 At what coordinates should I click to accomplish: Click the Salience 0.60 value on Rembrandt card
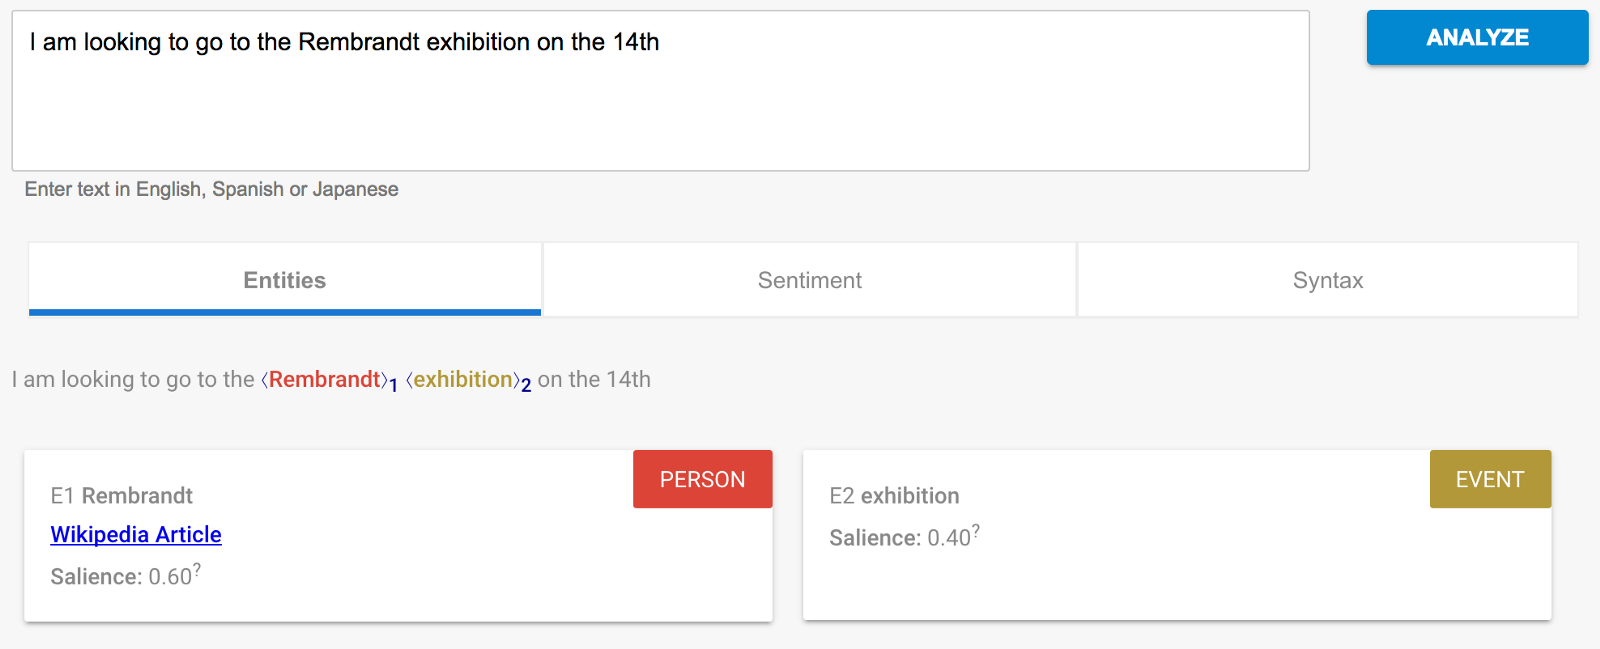pos(170,577)
